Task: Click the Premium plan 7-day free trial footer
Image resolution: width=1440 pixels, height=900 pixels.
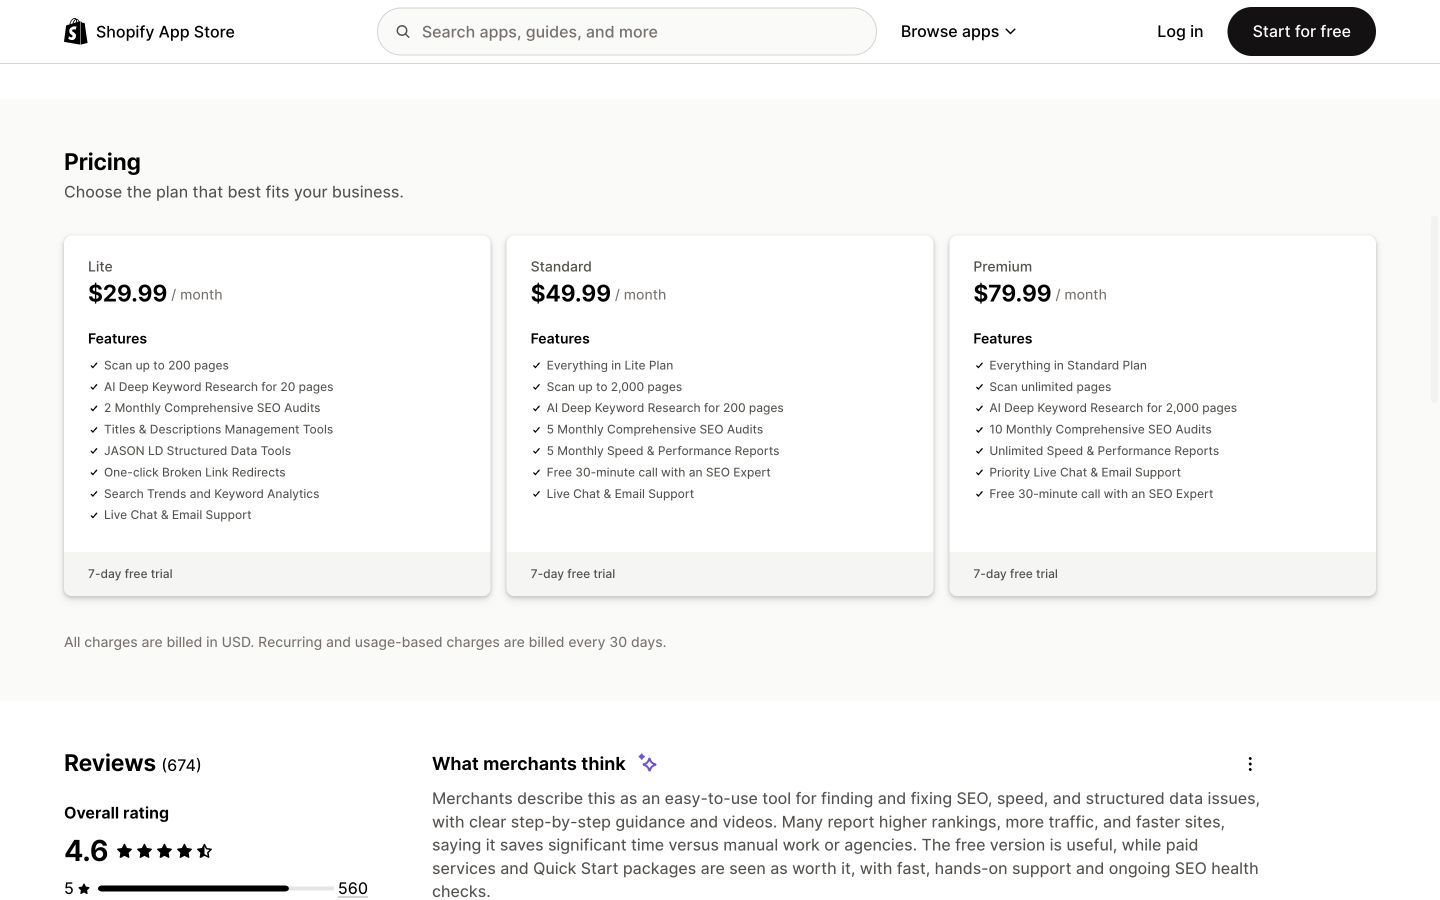Action: [x=1162, y=574]
